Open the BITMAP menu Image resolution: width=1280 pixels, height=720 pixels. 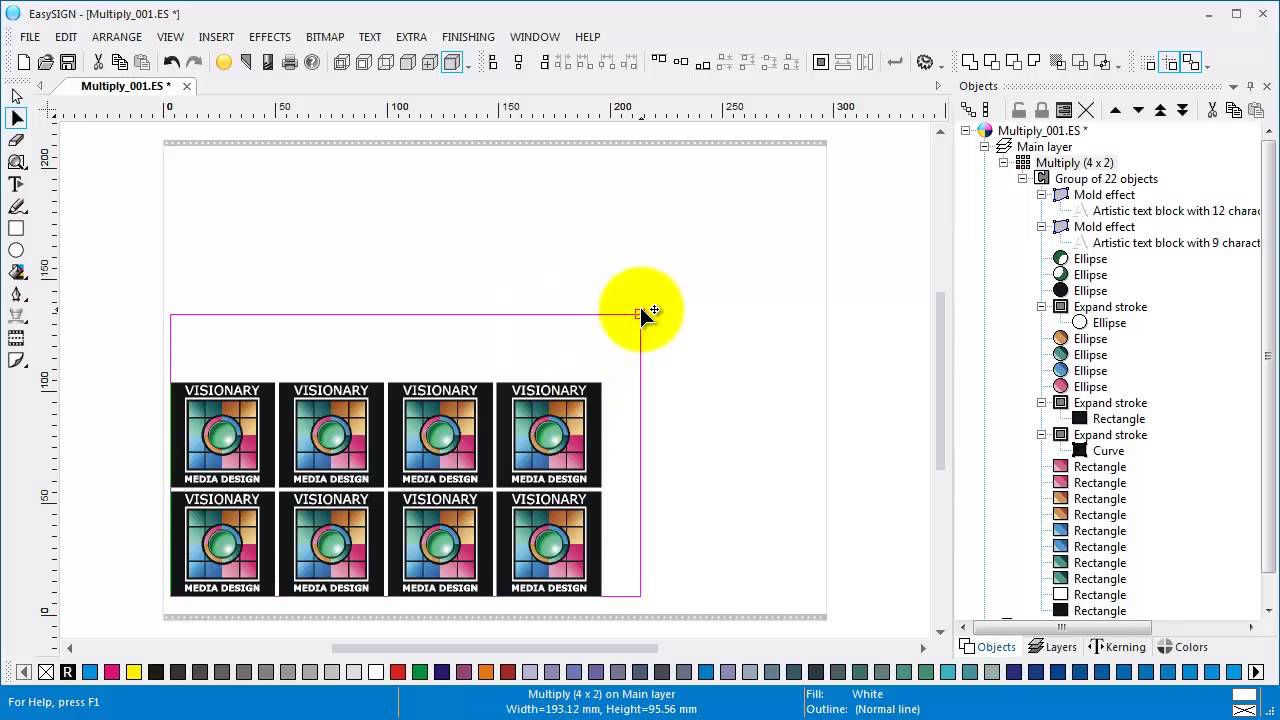tap(325, 37)
